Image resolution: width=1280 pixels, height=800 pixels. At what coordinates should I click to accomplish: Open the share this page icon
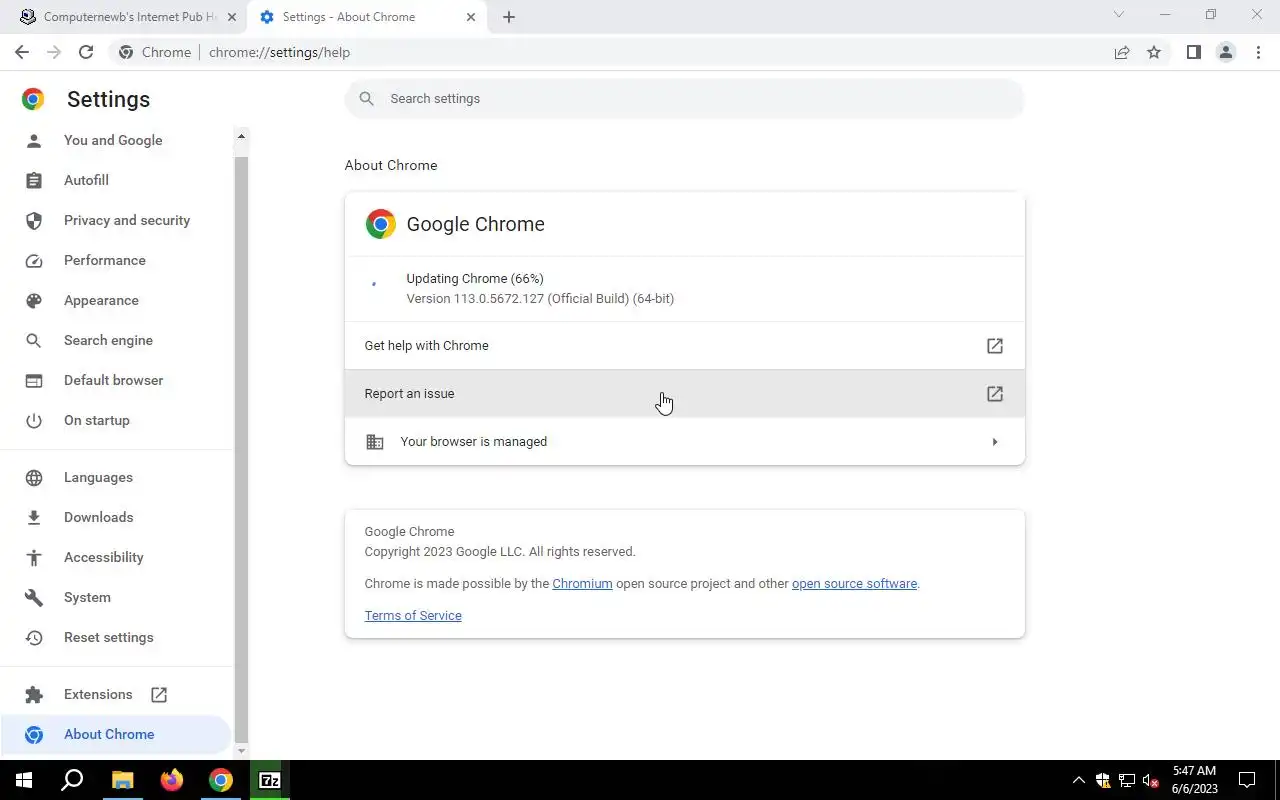click(1122, 52)
